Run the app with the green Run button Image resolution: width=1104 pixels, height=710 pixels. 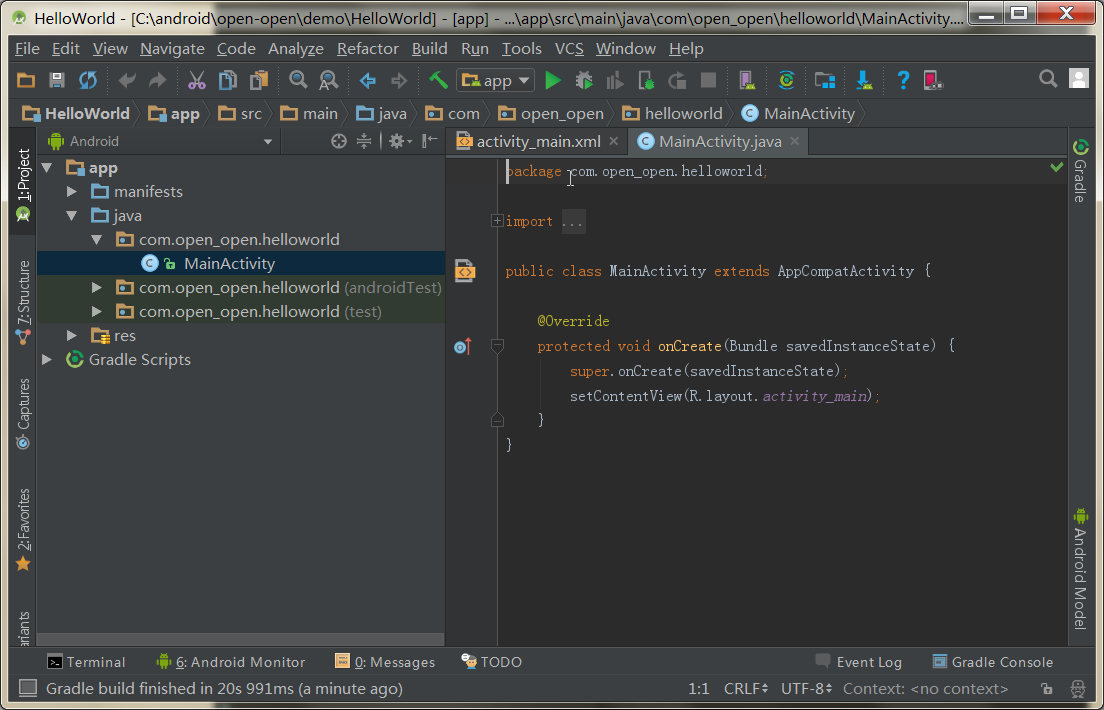point(553,80)
